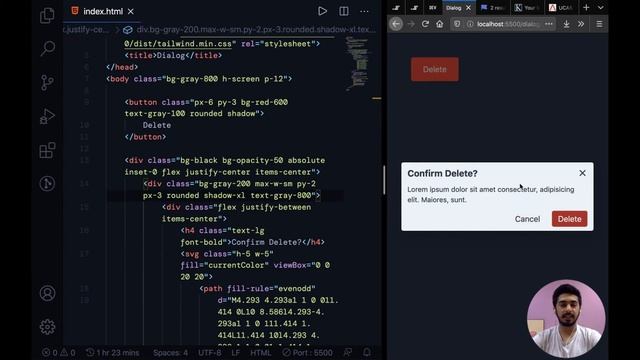Click the Confirm Delete? heading in dialog
Image resolution: width=640 pixels, height=360 pixels.
point(442,173)
